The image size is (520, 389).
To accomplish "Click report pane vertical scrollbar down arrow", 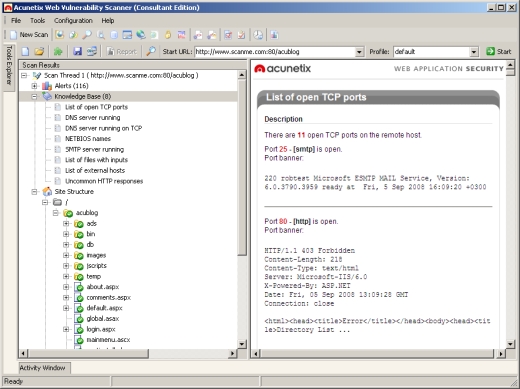I will 510,344.
